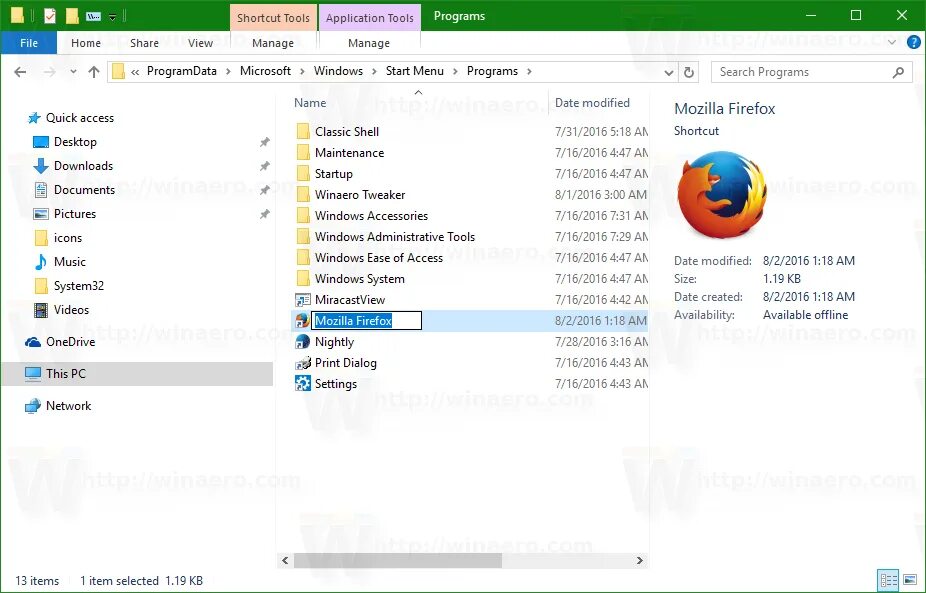
Task: Expand the ribbon with the chevron arrow
Action: [x=892, y=43]
